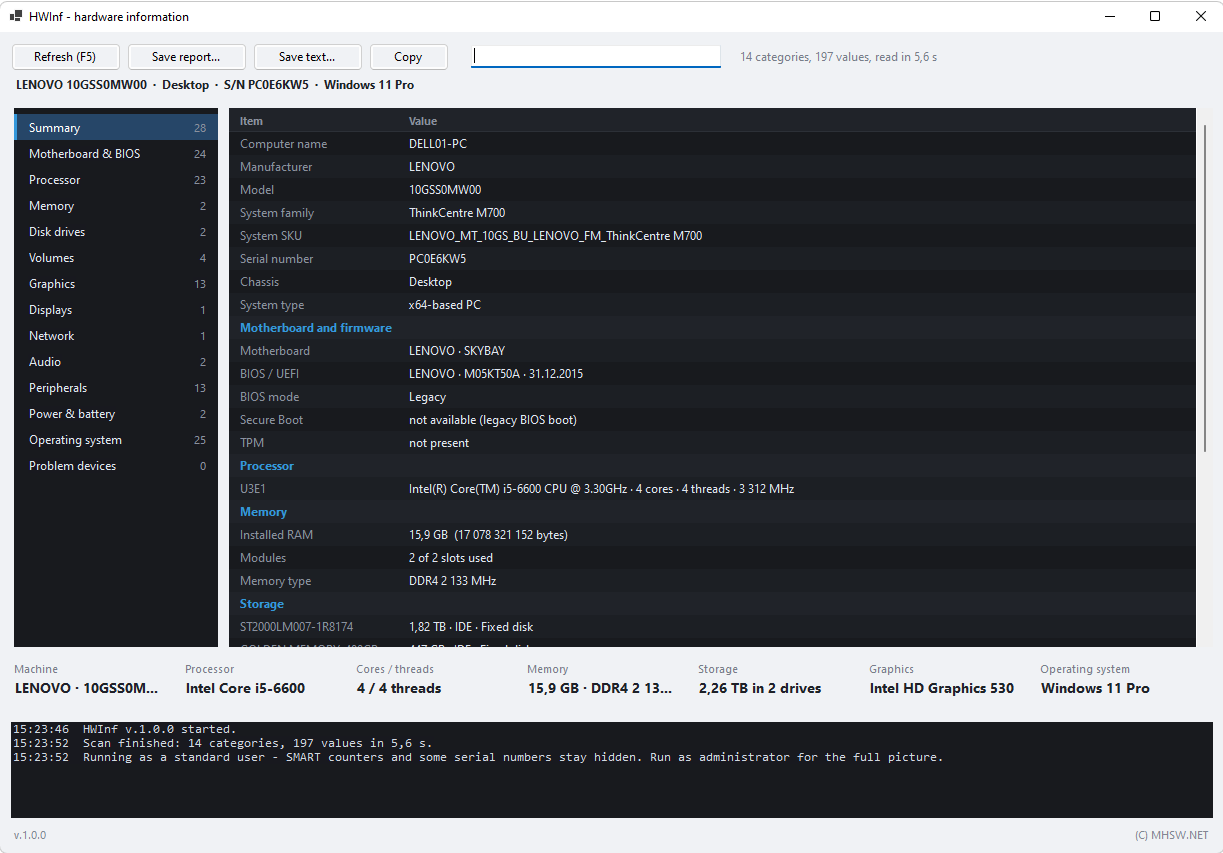This screenshot has height=853, width=1223.
Task: Click the Save text... button
Action: [x=307, y=57]
